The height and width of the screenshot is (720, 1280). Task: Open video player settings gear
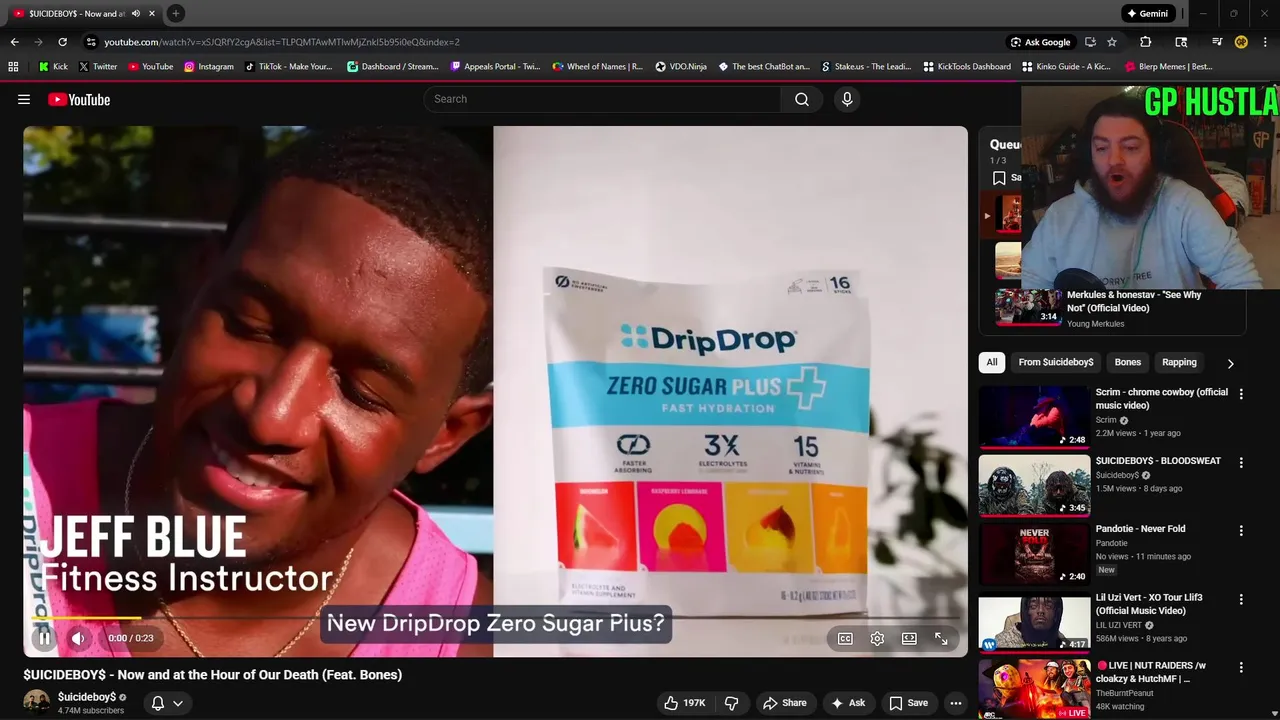coord(877,638)
